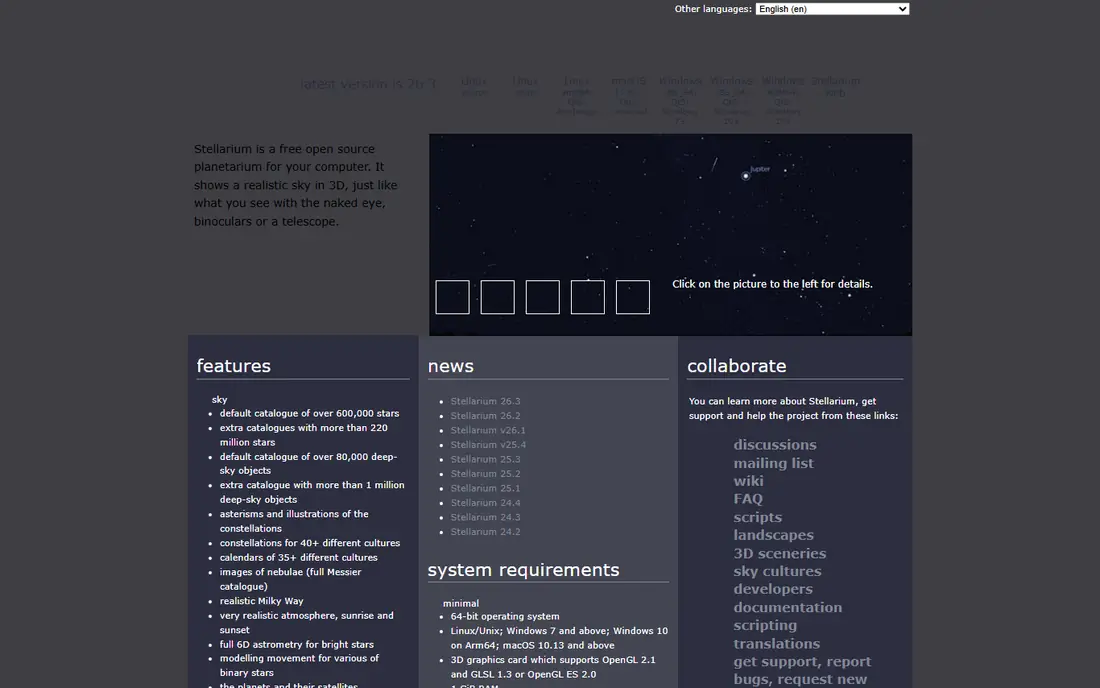Open get support, report bugs link

[802, 670]
